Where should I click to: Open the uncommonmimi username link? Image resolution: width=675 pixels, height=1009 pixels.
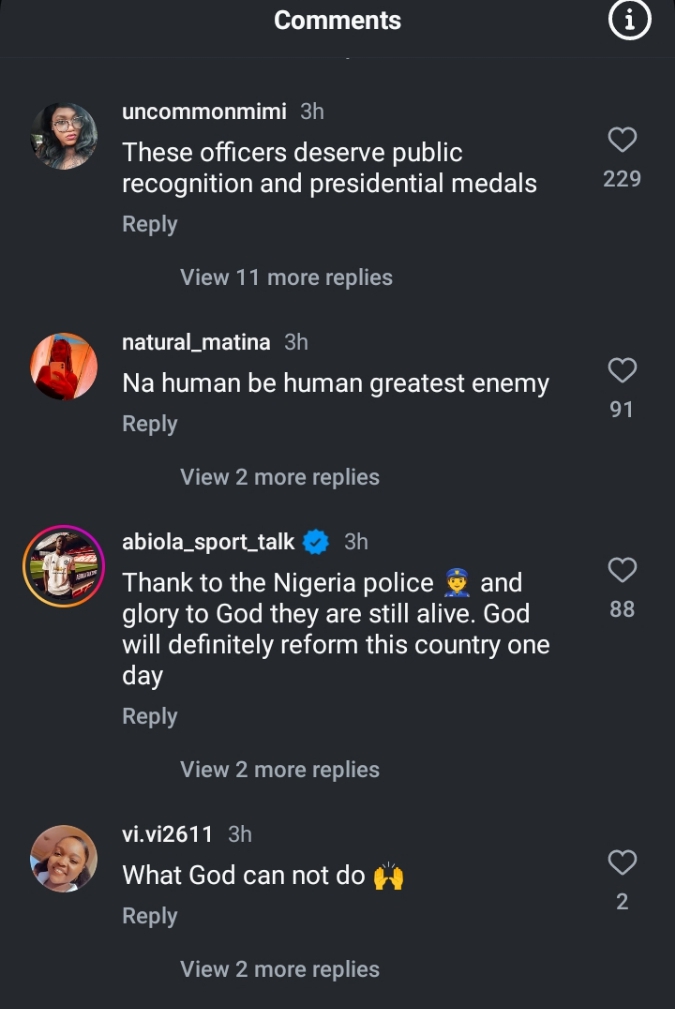click(205, 111)
